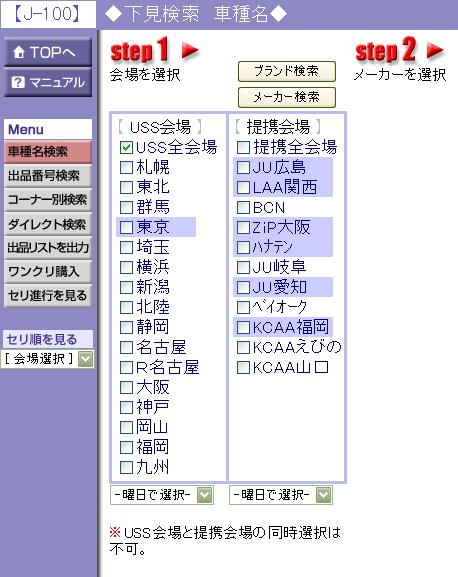The width and height of the screenshot is (458, 577).
Task: Uncheck the USS全会場 checkbox
Action: (126, 147)
